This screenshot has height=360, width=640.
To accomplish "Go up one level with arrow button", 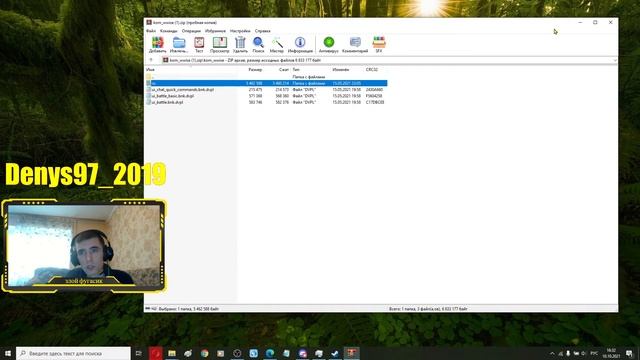I will (151, 60).
